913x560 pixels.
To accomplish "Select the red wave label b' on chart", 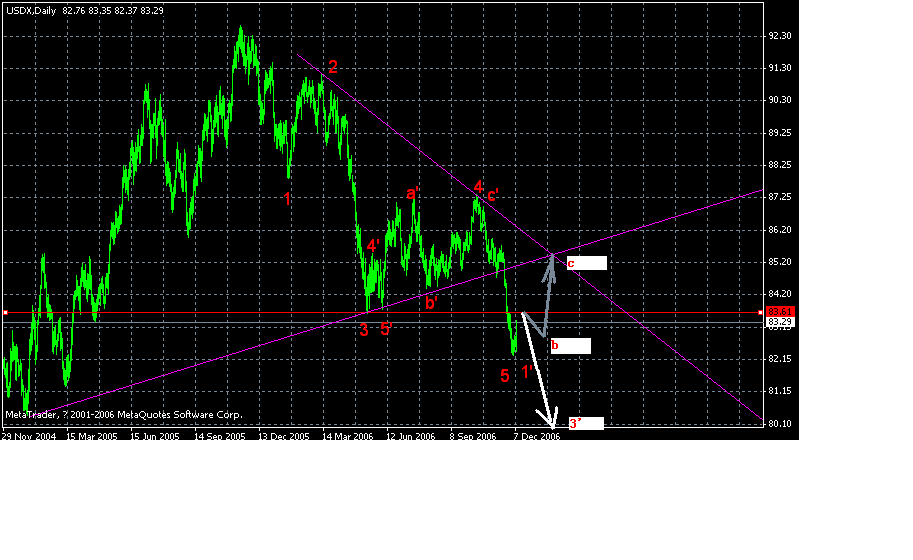I will (x=431, y=302).
